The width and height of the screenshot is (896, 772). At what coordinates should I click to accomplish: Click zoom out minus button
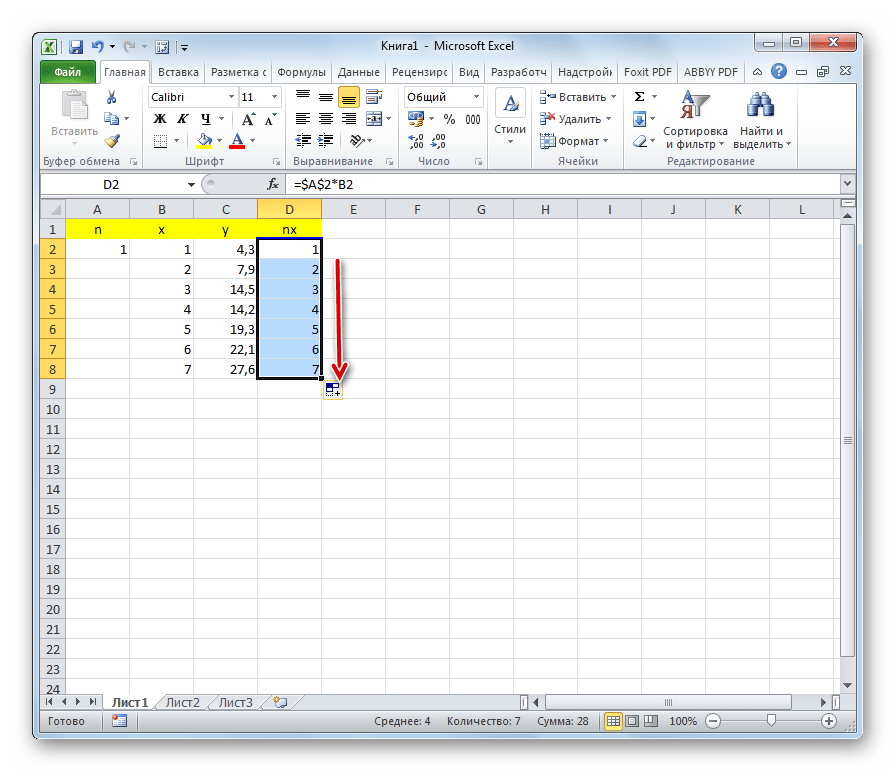(713, 721)
